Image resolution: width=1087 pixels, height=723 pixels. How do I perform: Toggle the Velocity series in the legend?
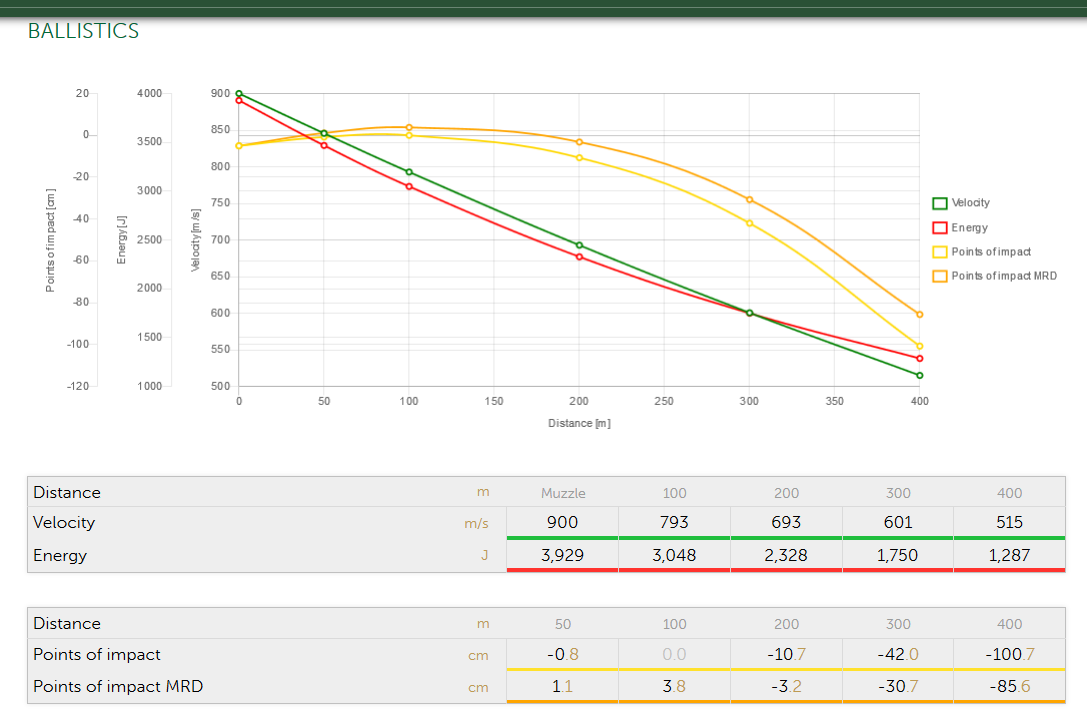click(x=969, y=203)
